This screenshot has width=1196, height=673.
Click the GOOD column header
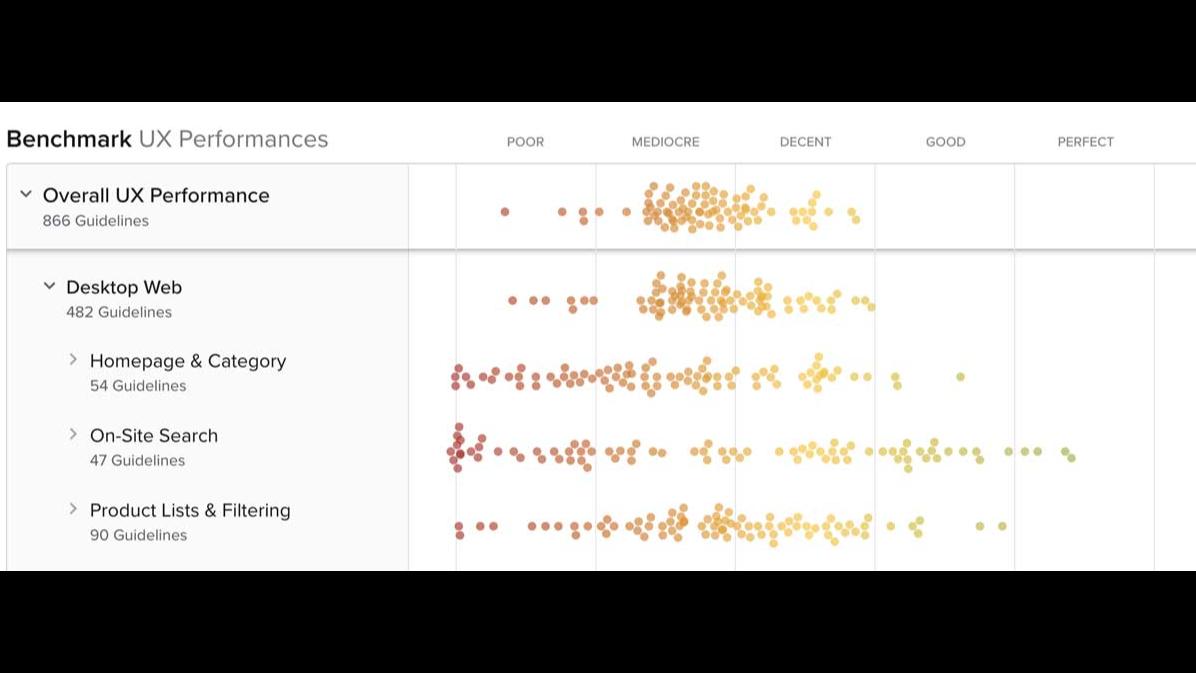coord(945,142)
